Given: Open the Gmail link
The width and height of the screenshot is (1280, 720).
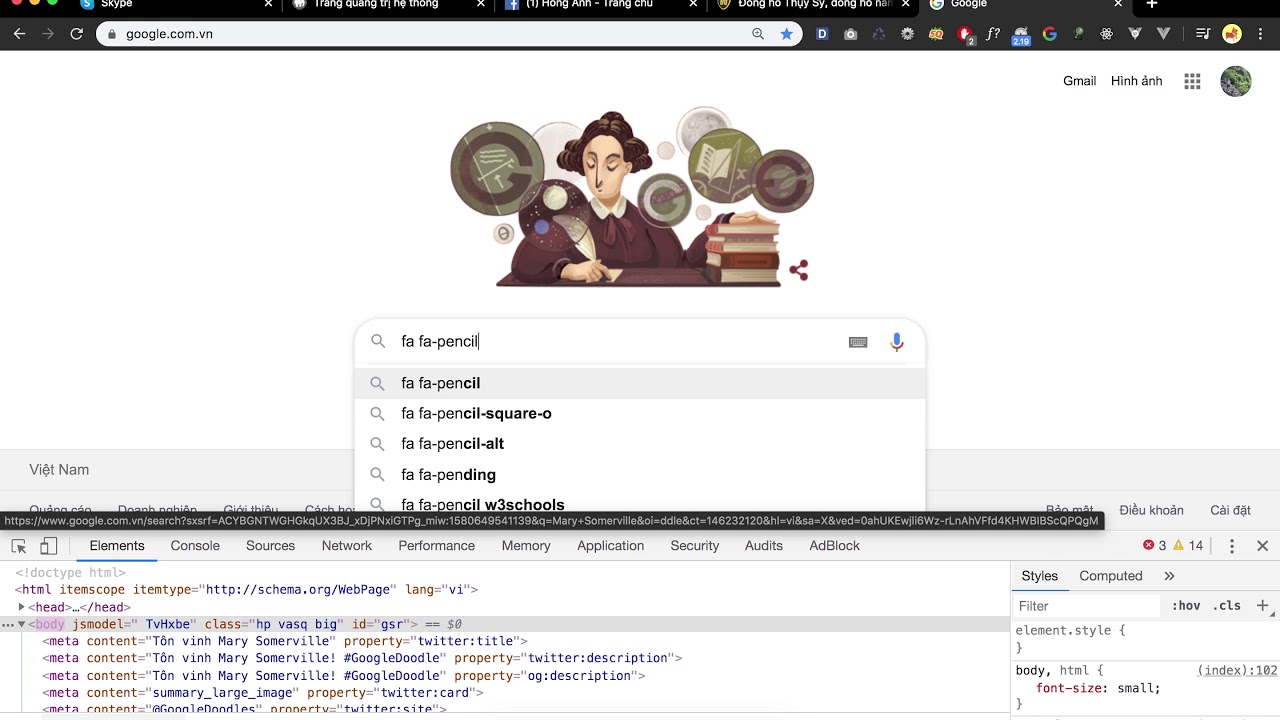Looking at the screenshot, I should click(1079, 81).
